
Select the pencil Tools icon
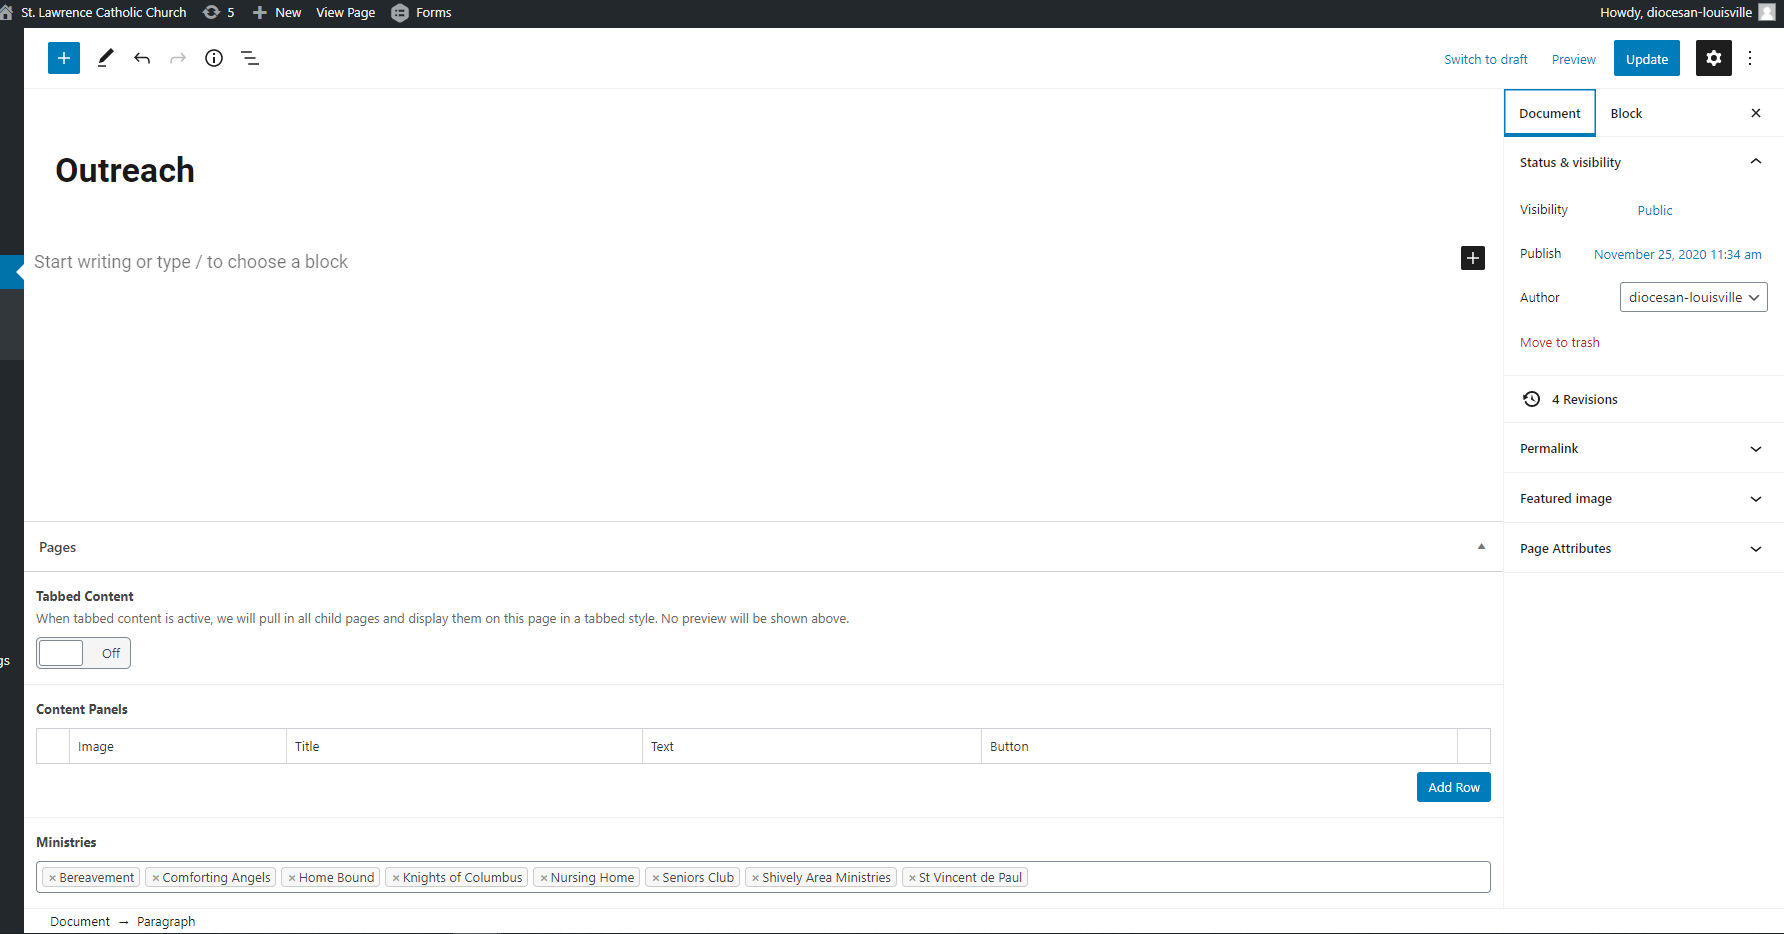105,58
